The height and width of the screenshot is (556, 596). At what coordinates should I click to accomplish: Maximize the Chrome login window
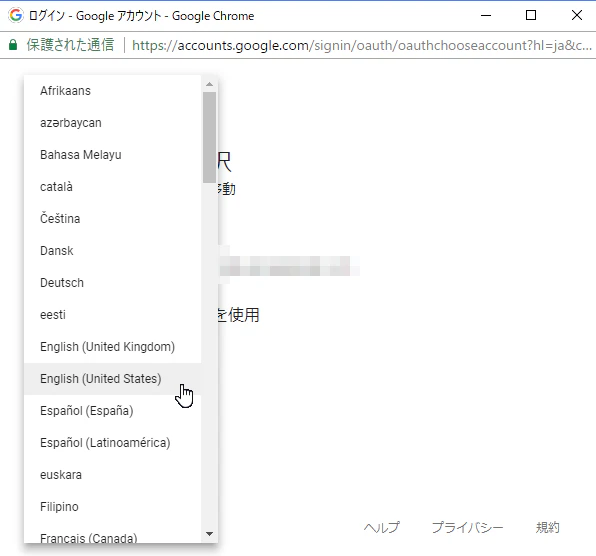531,16
